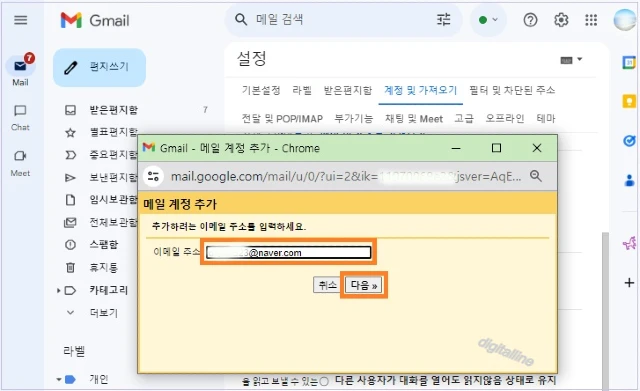640x391 pixels.
Task: Click the 이메일 주소 input field
Action: pyautogui.click(x=288, y=252)
